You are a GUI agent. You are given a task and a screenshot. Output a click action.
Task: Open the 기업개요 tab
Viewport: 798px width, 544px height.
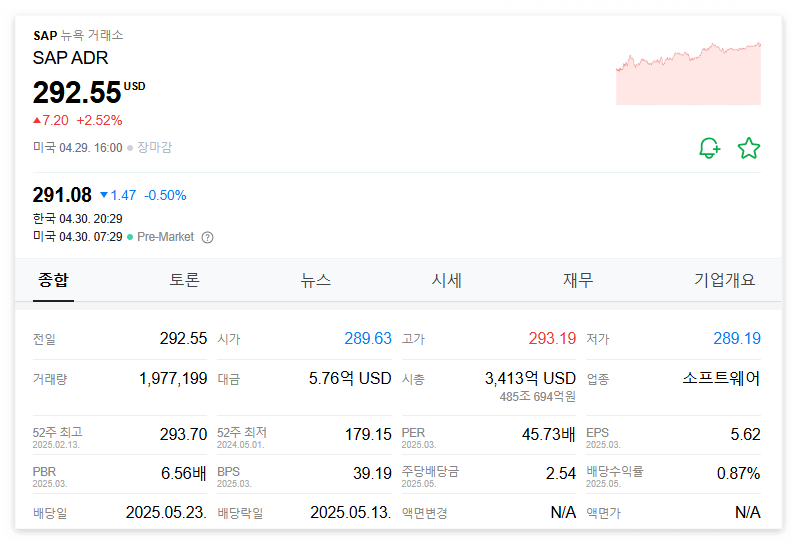coord(724,280)
